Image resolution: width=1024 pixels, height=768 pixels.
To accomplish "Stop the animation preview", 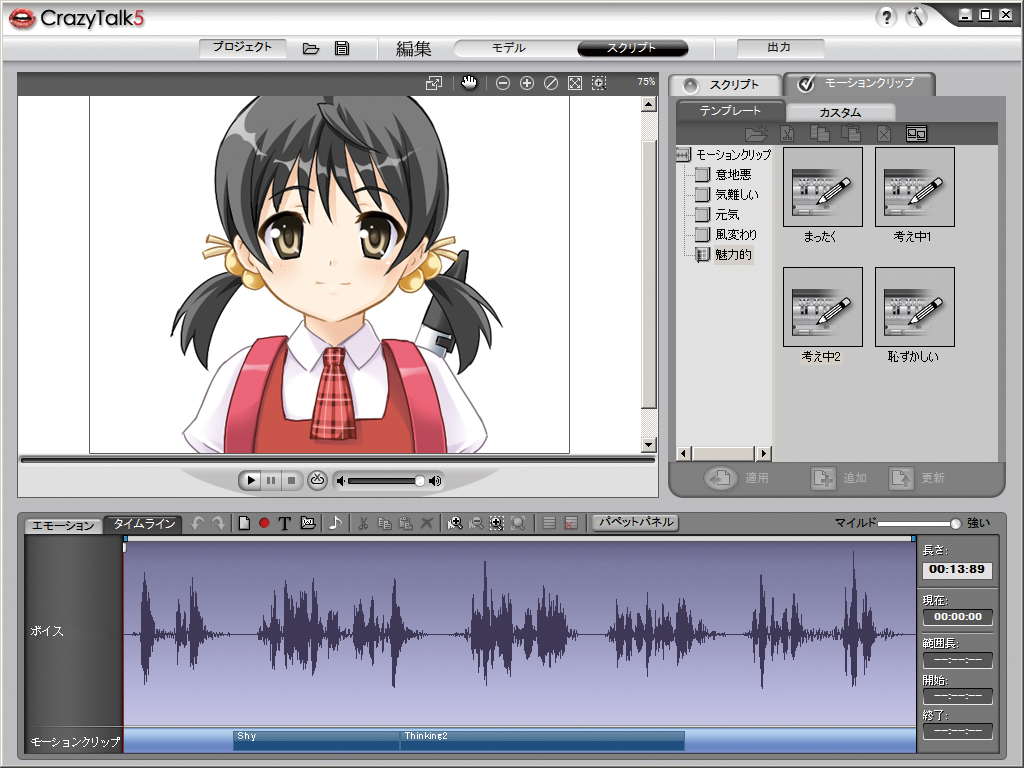I will [x=291, y=481].
